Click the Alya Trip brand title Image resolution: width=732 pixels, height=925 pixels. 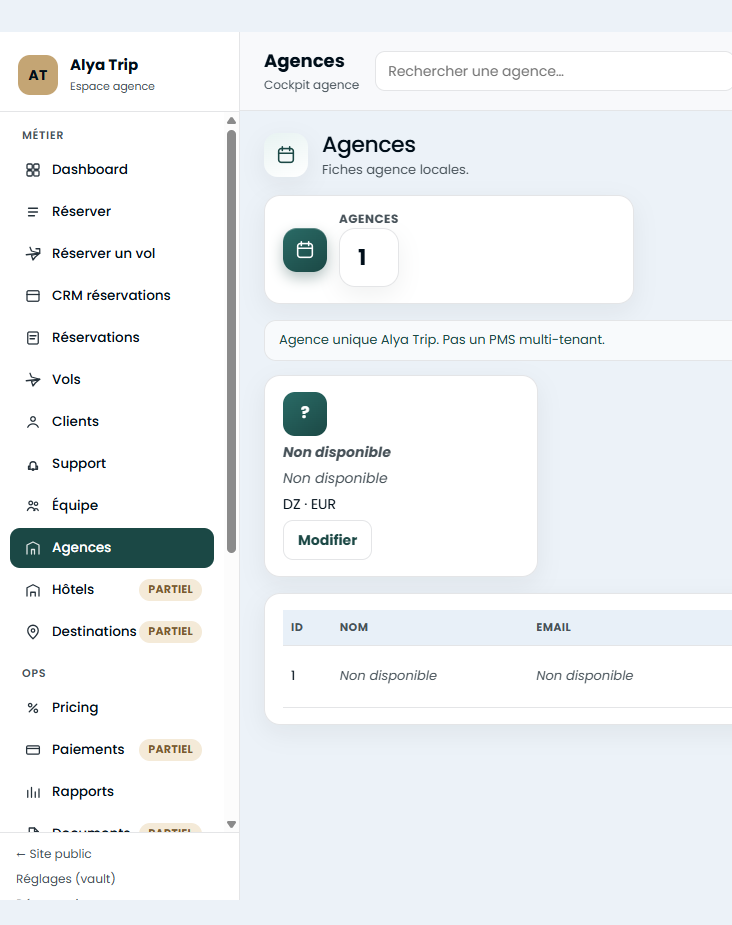[104, 65]
